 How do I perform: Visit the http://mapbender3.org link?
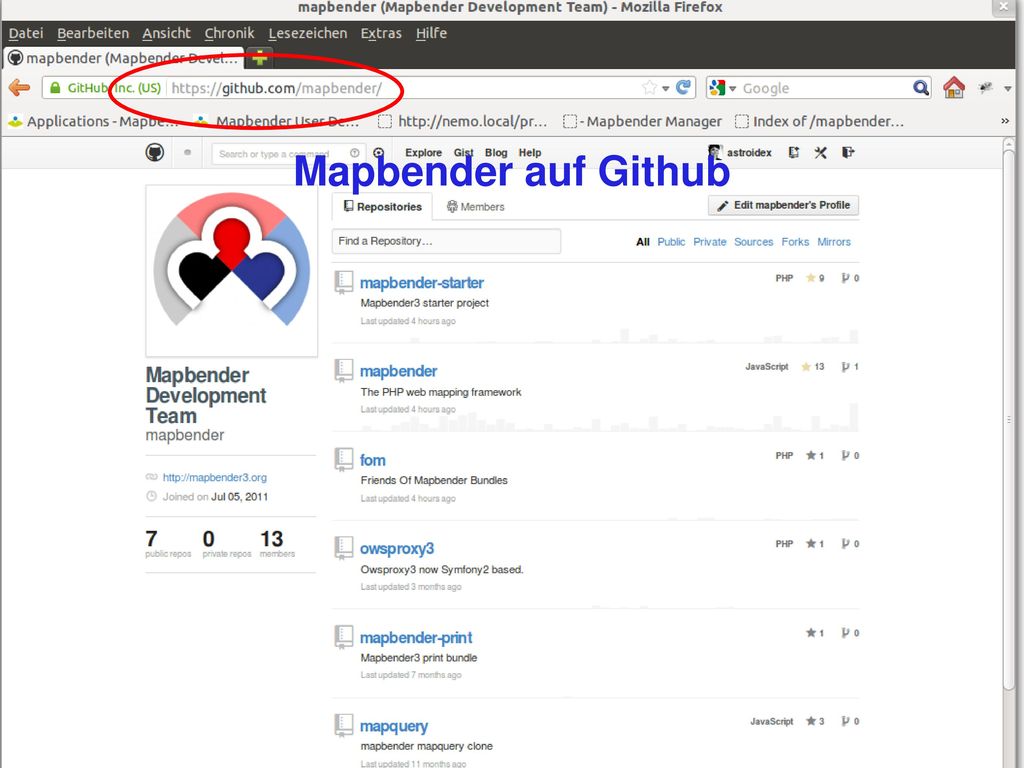[215, 477]
